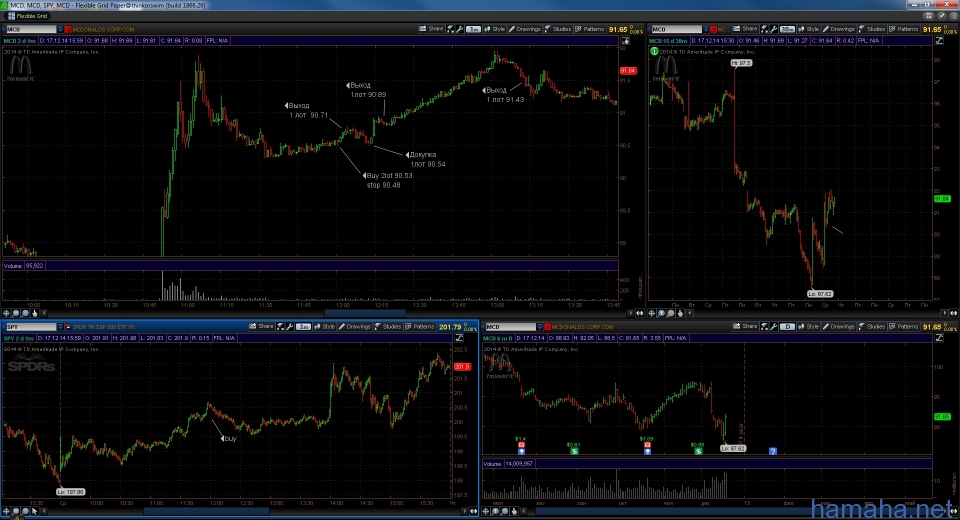
Task: Open Style menu in SPY chart
Action: [x=324, y=326]
